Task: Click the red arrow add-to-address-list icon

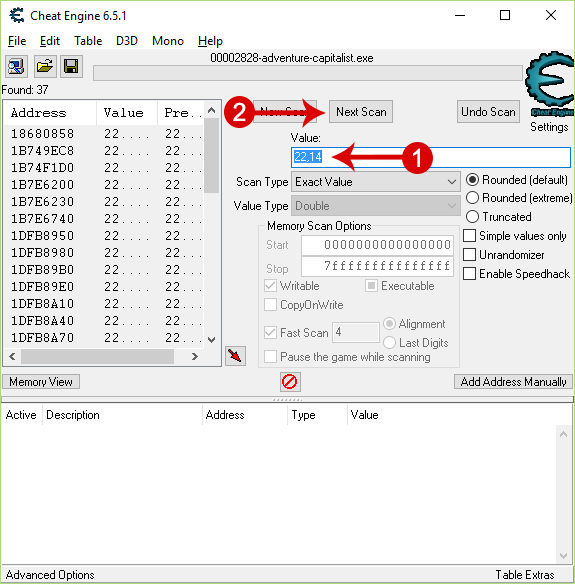Action: click(x=235, y=356)
